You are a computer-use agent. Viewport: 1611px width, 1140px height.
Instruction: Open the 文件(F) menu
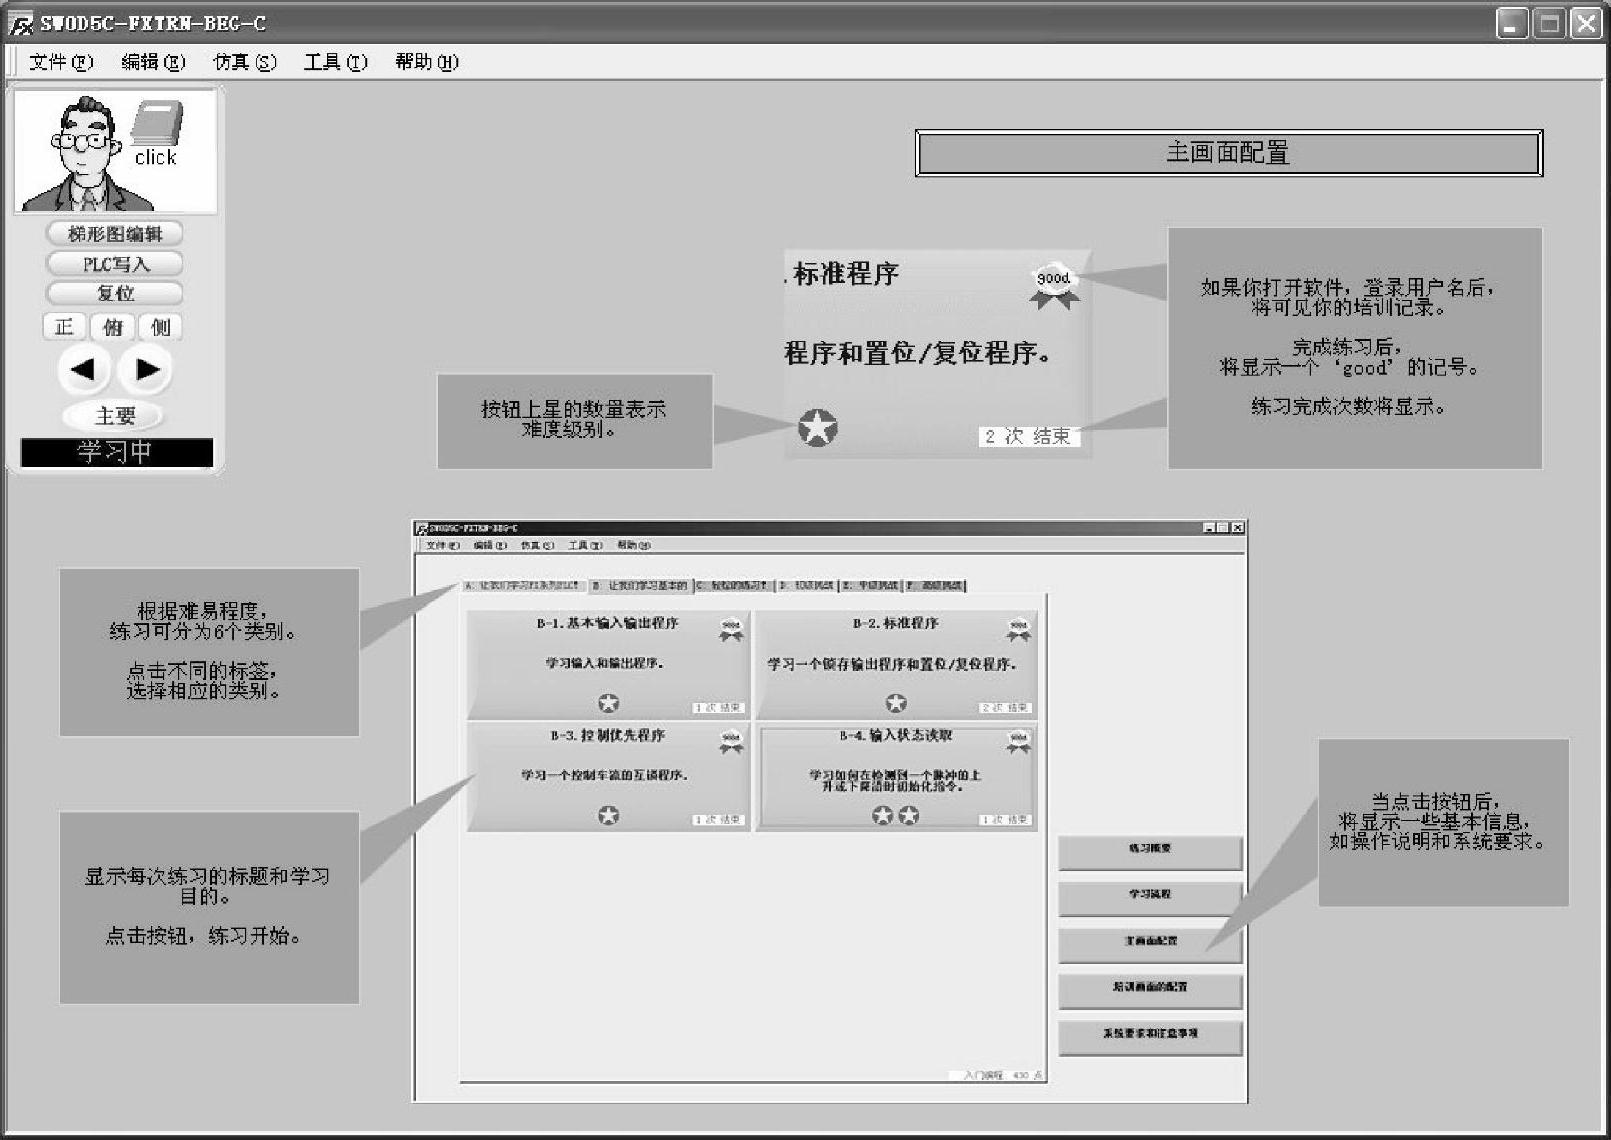61,62
